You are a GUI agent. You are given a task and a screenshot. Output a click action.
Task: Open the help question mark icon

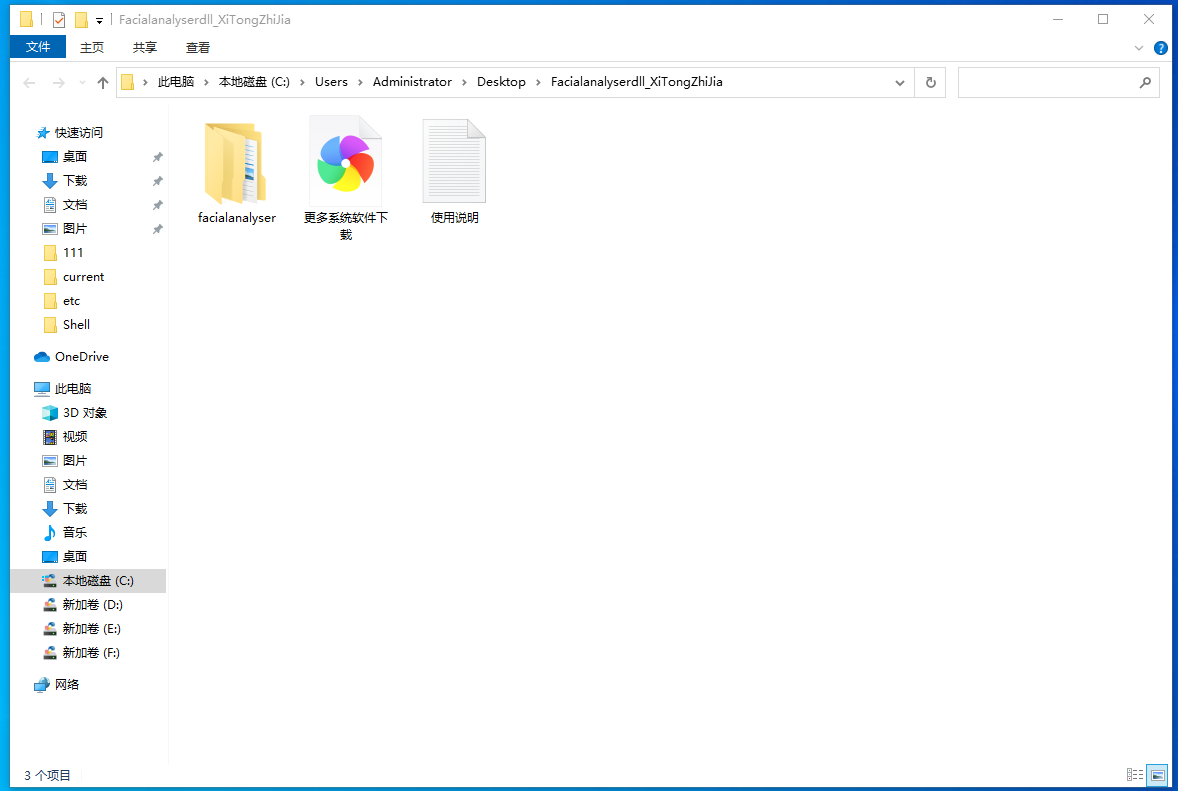coord(1160,48)
